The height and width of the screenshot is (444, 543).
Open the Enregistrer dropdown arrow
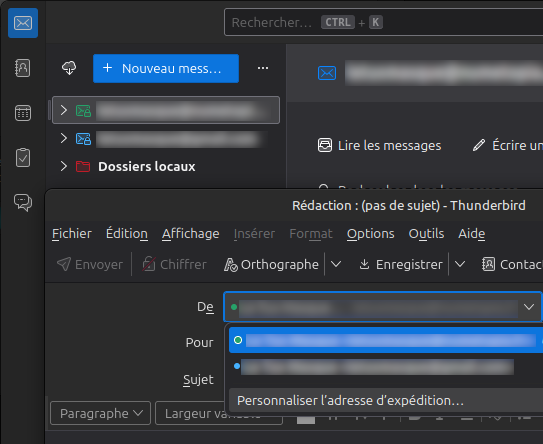[460, 265]
